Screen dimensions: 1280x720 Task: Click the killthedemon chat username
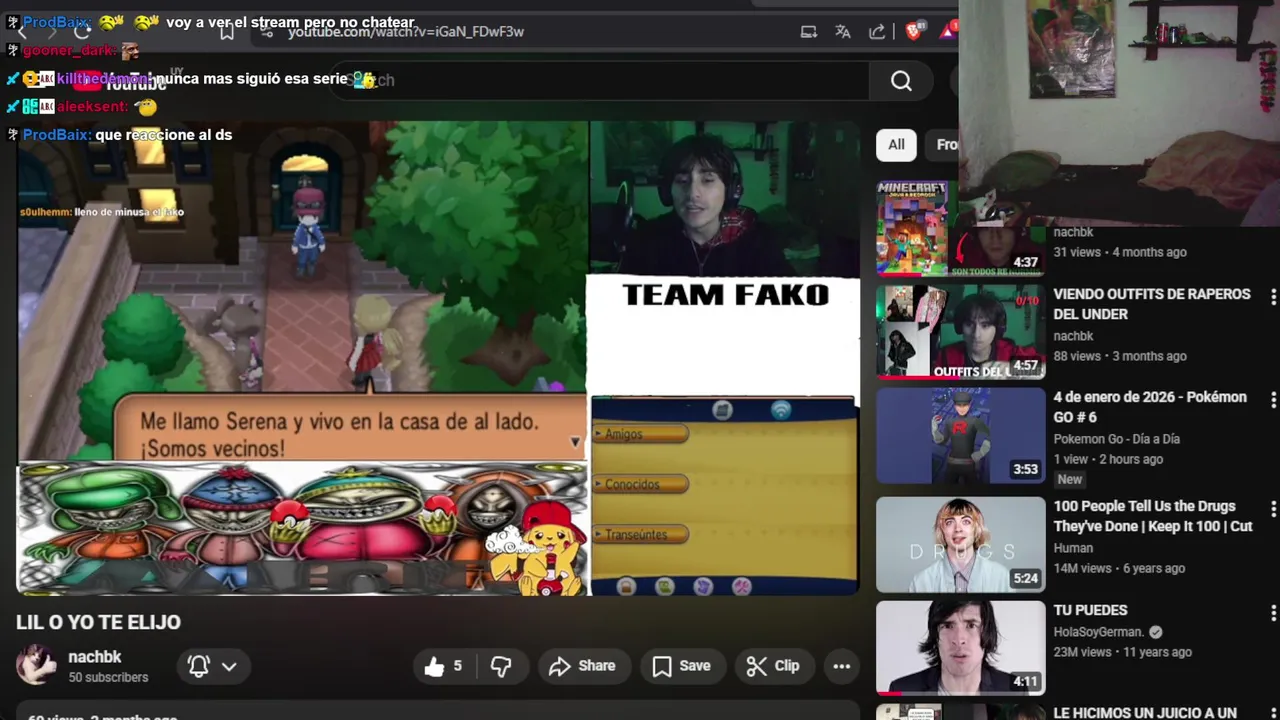[x=103, y=78]
